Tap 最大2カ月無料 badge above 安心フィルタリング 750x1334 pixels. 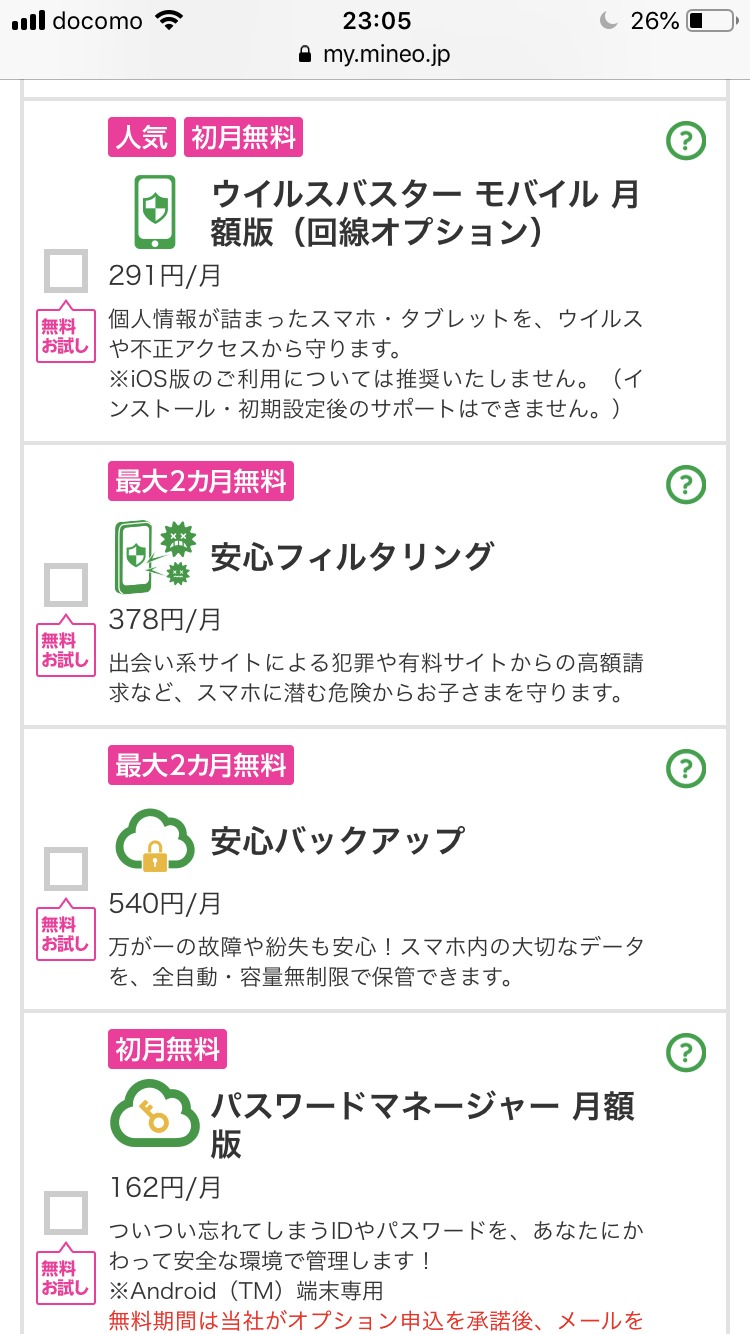[201, 482]
